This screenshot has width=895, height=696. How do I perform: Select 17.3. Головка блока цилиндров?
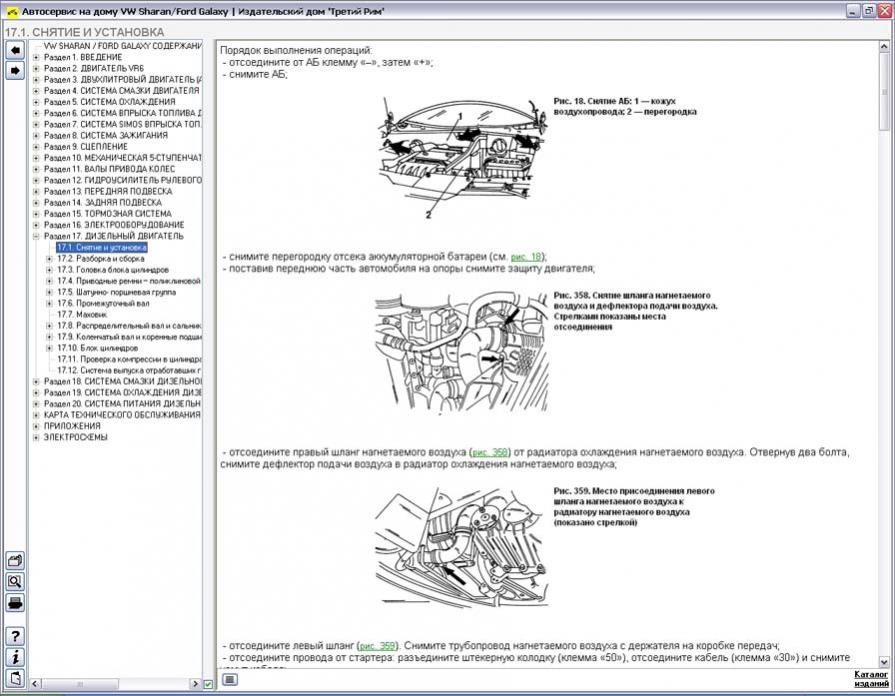(112, 269)
